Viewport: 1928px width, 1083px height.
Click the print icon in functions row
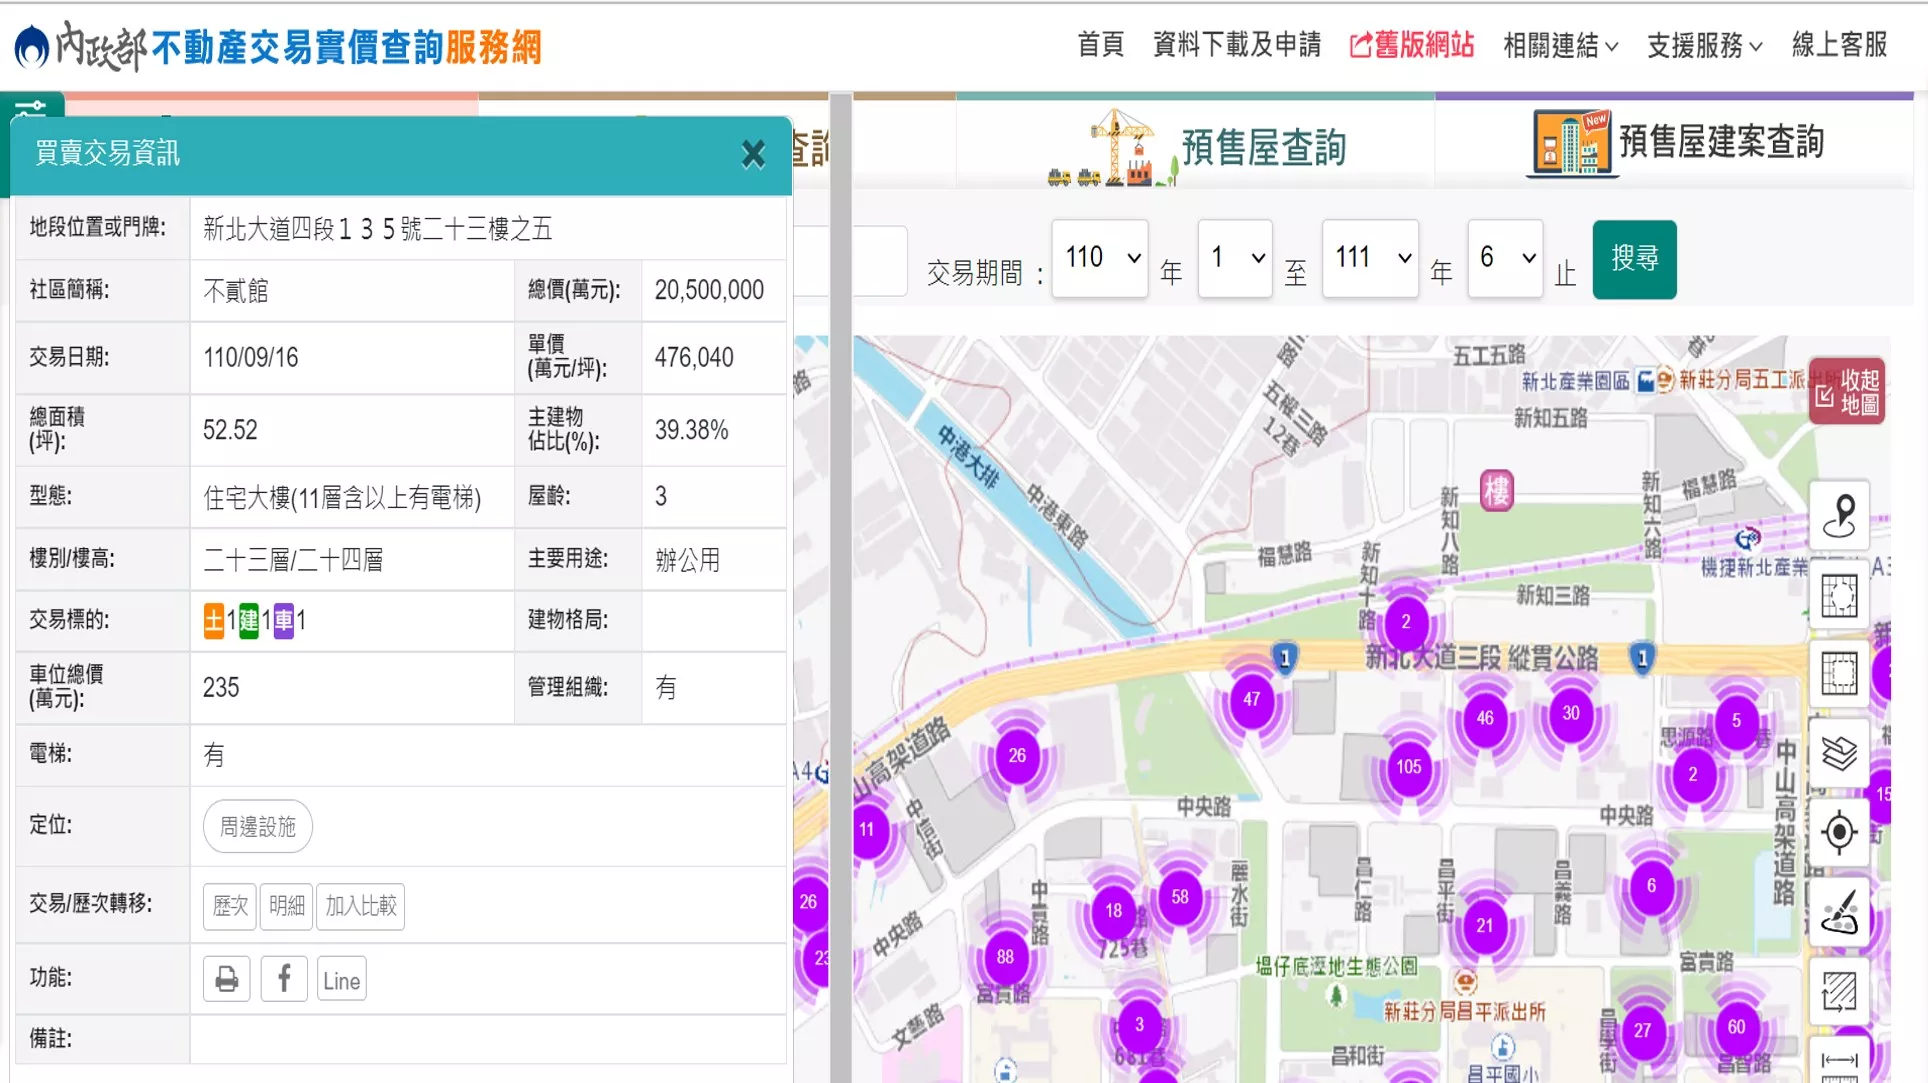227,979
